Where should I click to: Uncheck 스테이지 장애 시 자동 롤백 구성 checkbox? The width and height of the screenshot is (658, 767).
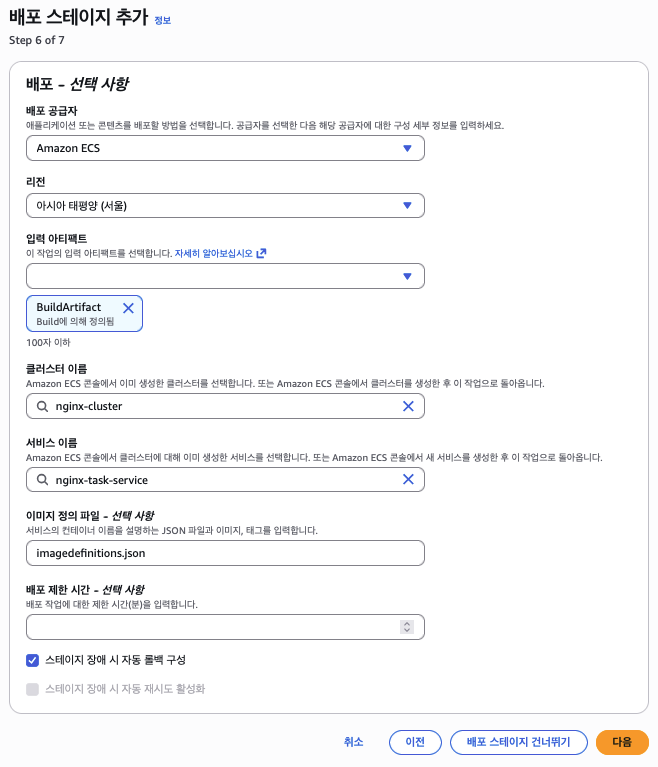[33, 660]
